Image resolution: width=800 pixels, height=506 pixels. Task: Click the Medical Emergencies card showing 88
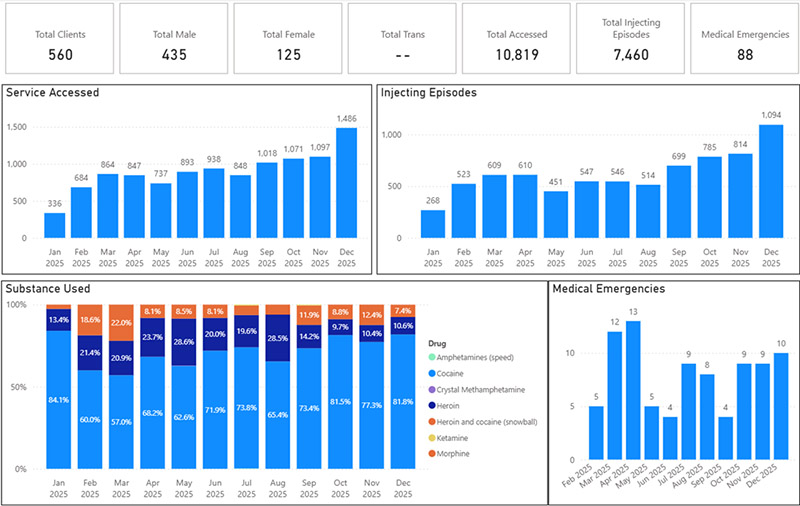[744, 39]
